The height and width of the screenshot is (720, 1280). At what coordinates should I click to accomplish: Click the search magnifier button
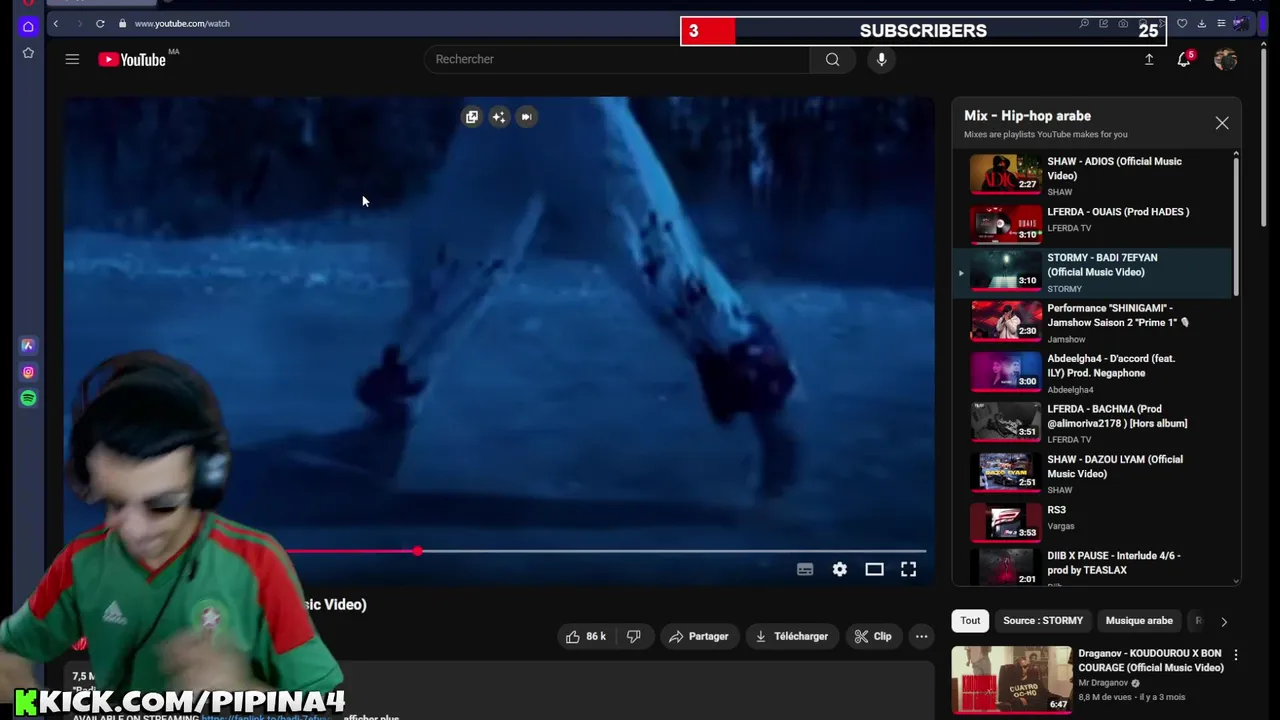[832, 59]
